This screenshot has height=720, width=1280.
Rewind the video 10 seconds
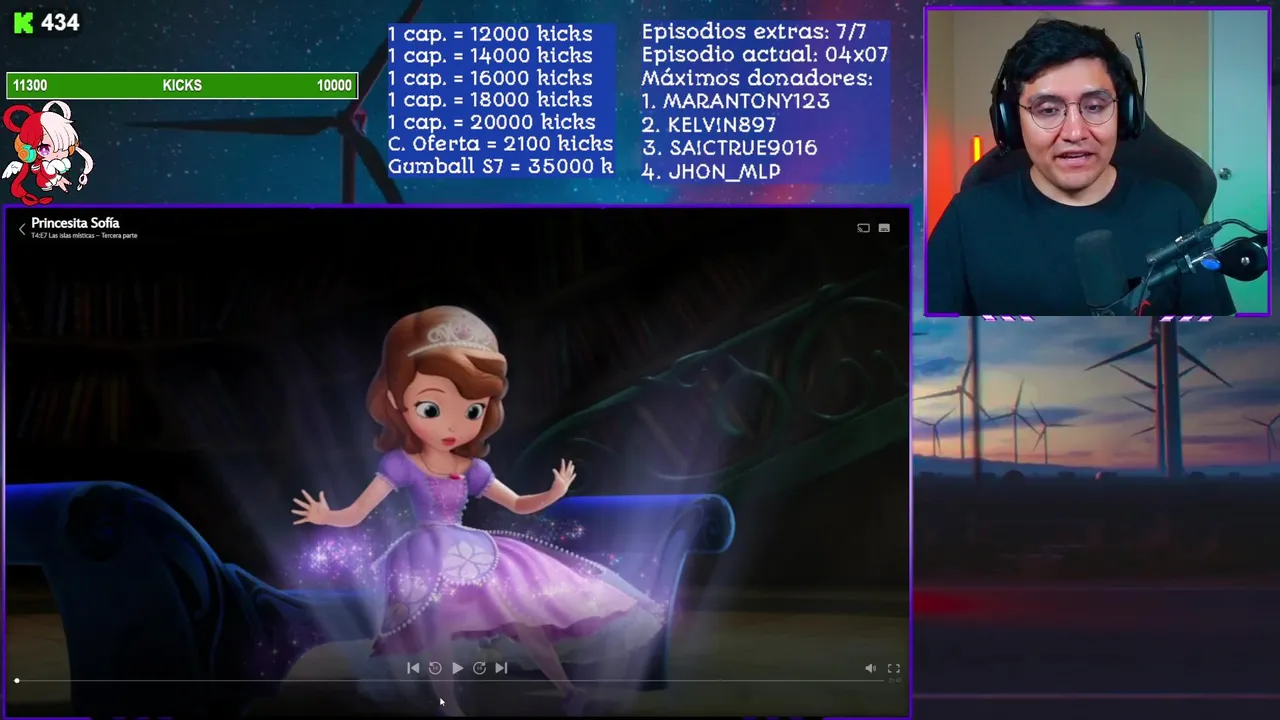point(435,668)
